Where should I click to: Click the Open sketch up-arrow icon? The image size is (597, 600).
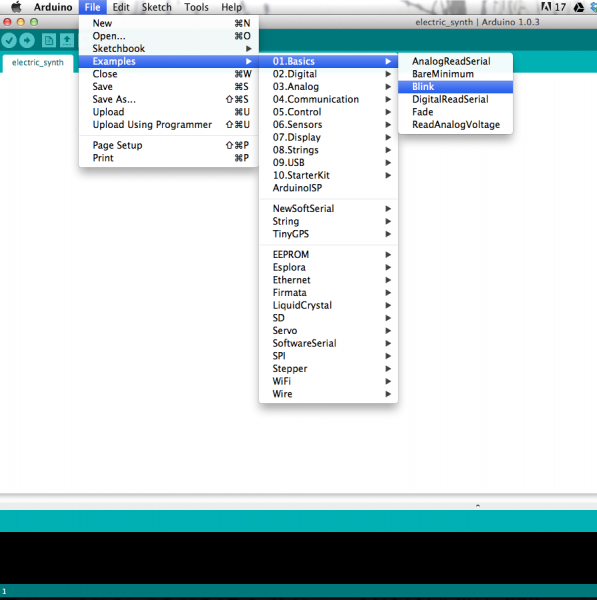[67, 40]
